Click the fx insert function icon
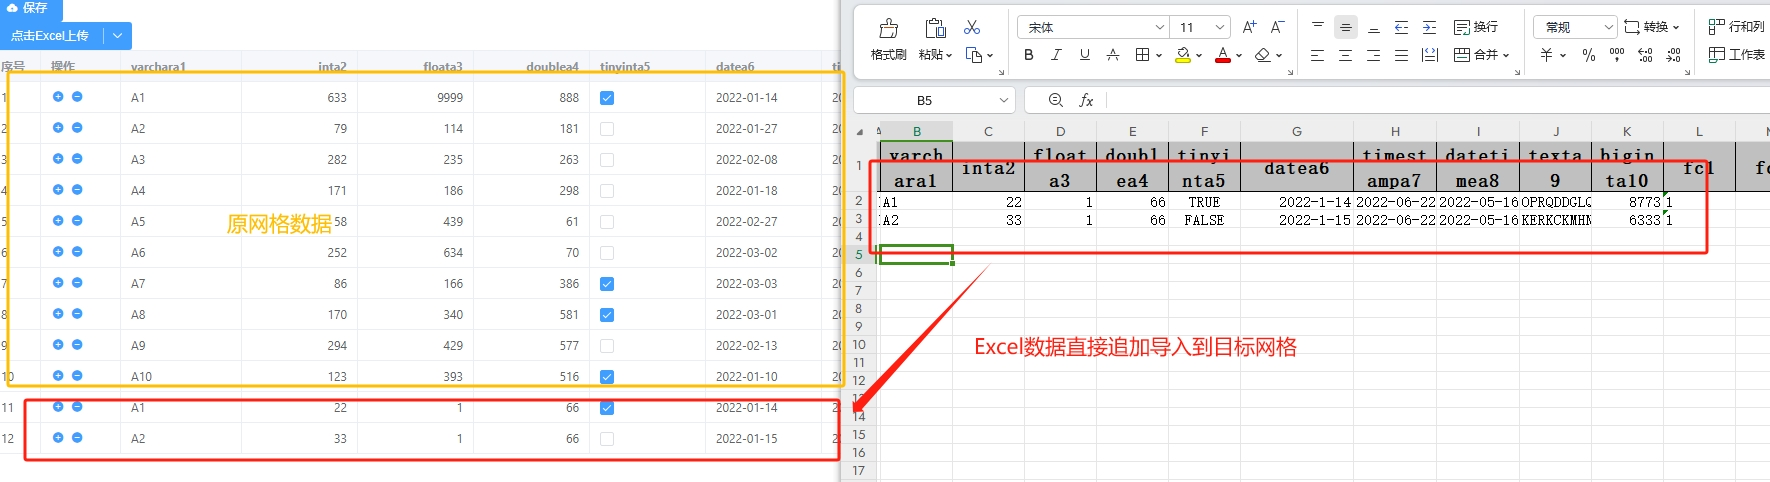 (x=1086, y=100)
